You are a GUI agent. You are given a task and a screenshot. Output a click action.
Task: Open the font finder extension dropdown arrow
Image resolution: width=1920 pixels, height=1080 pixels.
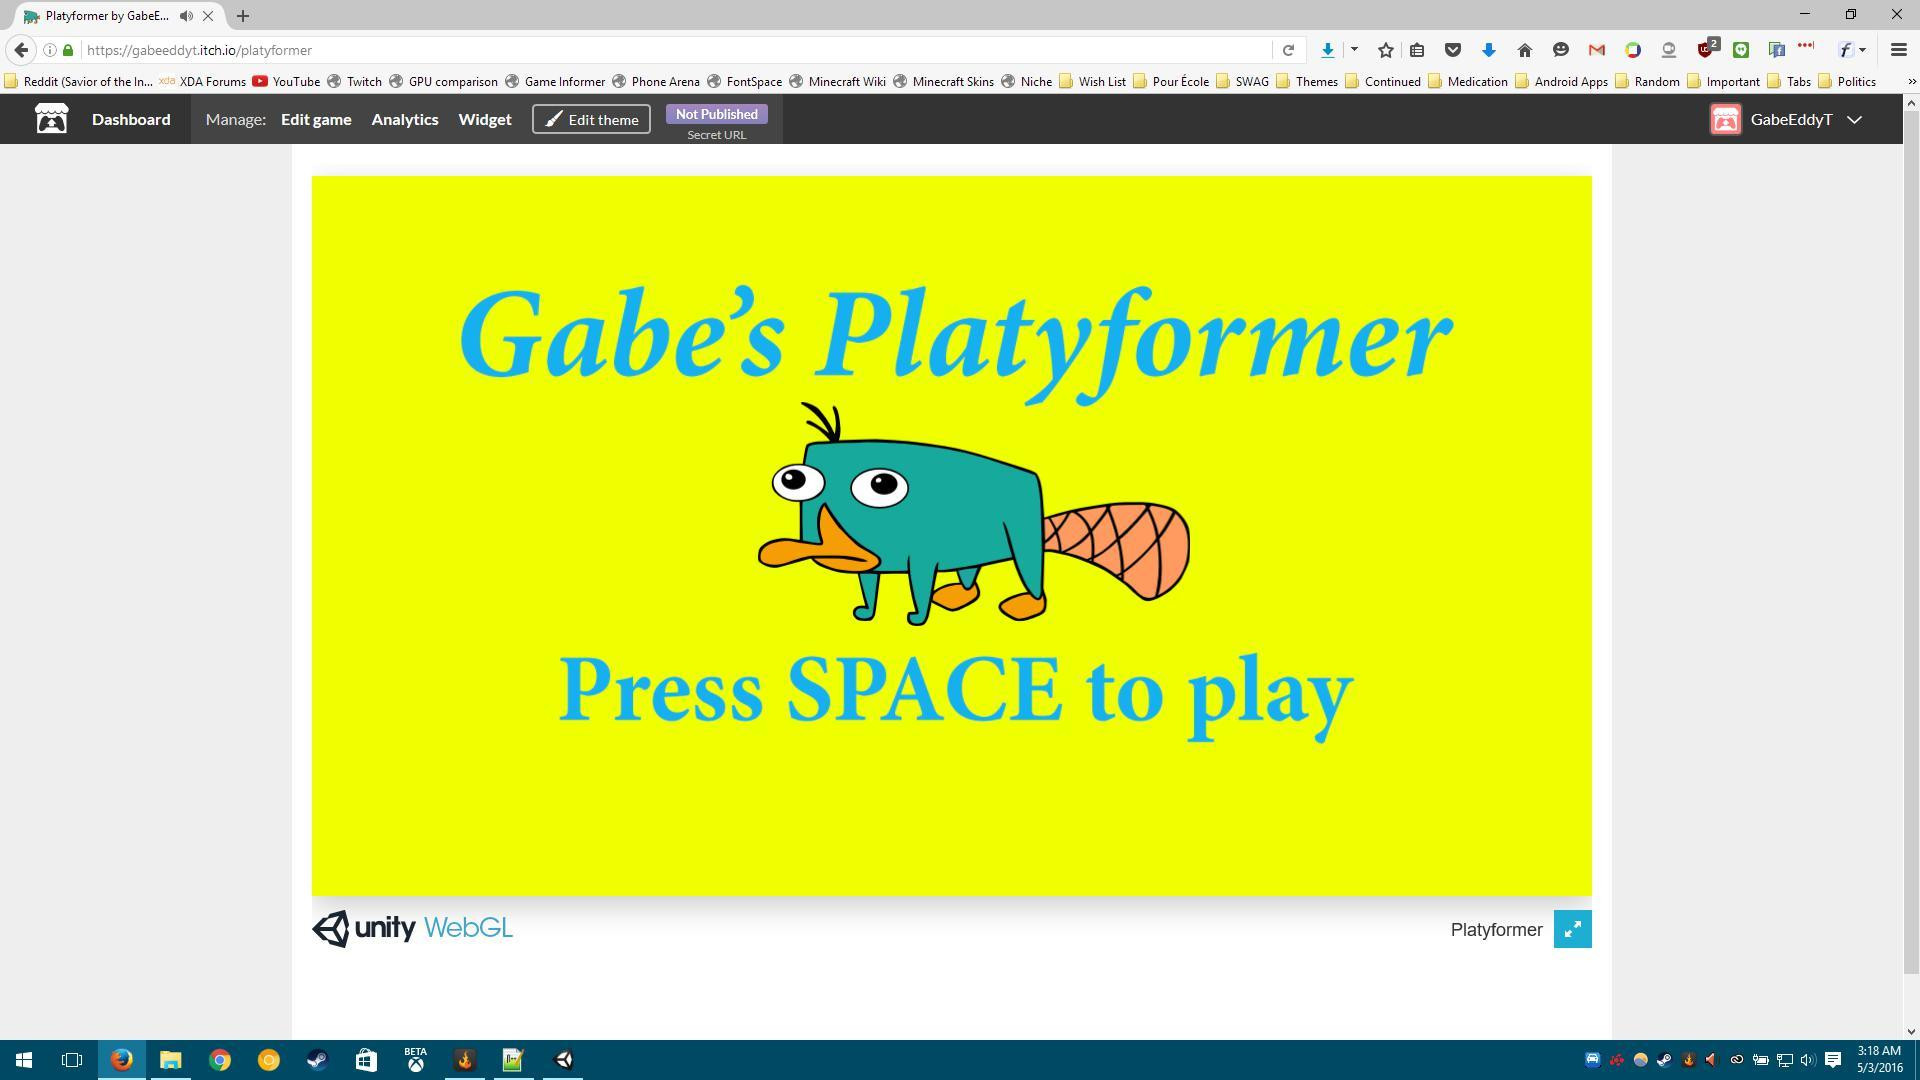[1862, 50]
